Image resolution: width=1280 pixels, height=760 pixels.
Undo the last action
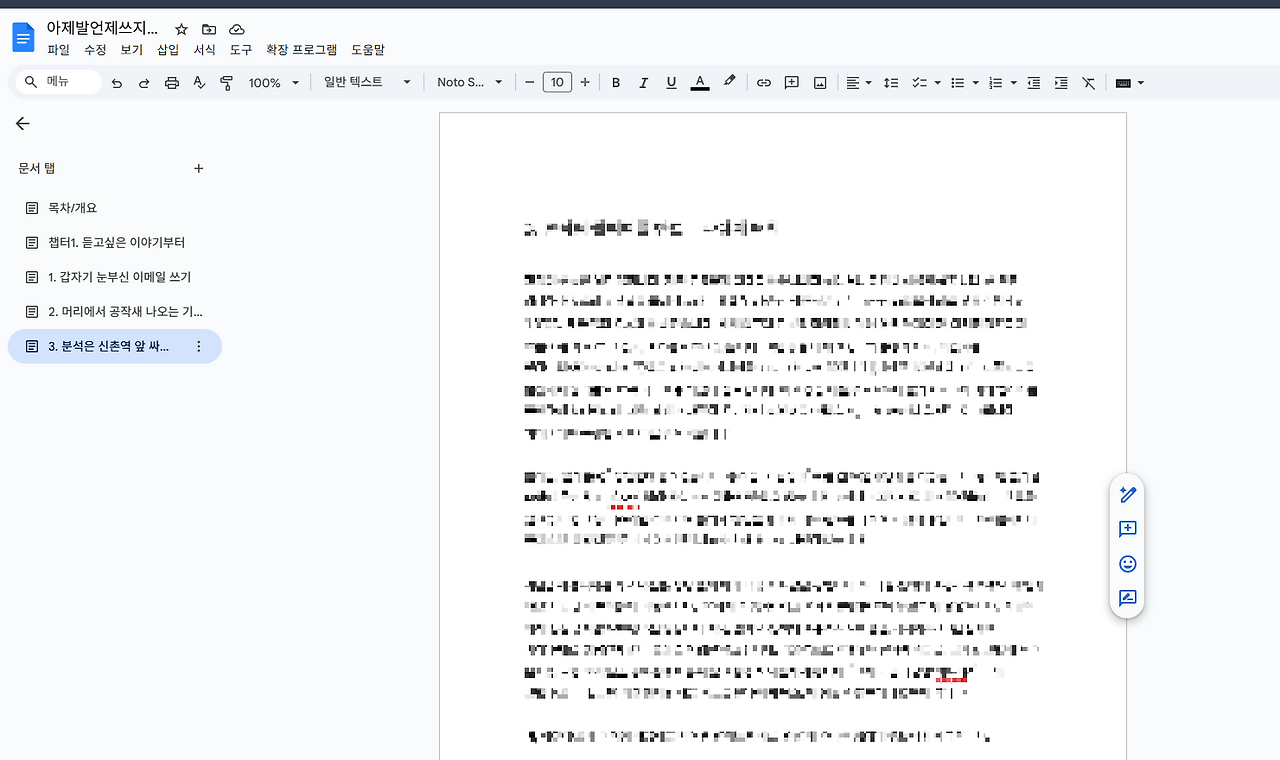[x=117, y=83]
